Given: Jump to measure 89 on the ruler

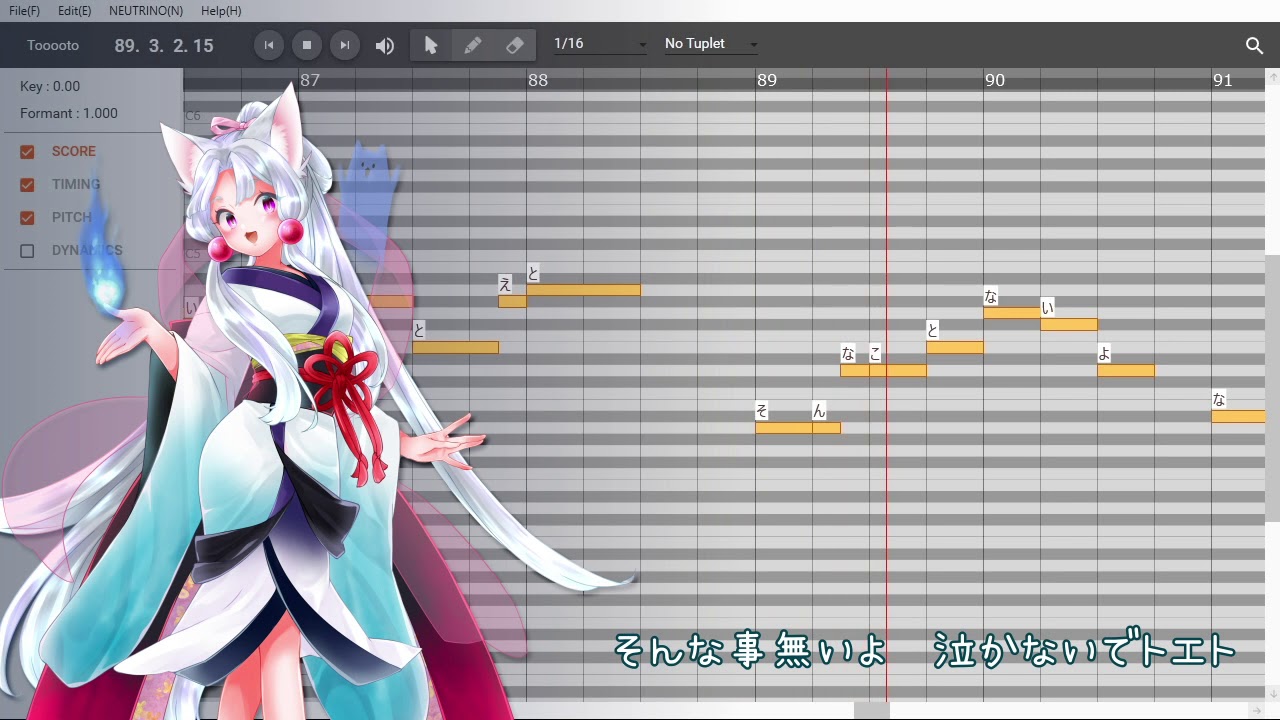Looking at the screenshot, I should coord(767,80).
